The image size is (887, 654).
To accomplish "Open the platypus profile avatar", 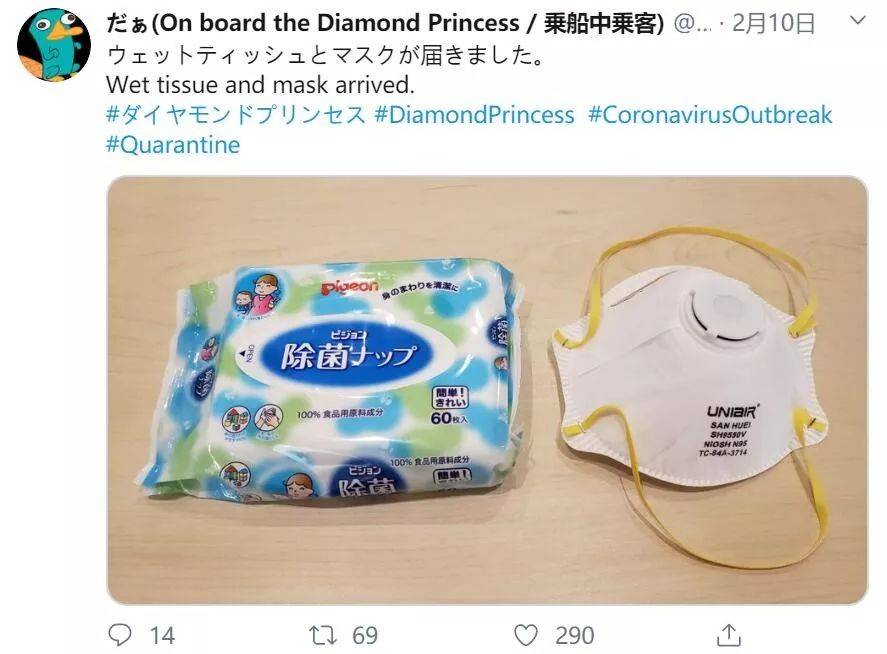I will click(x=54, y=45).
